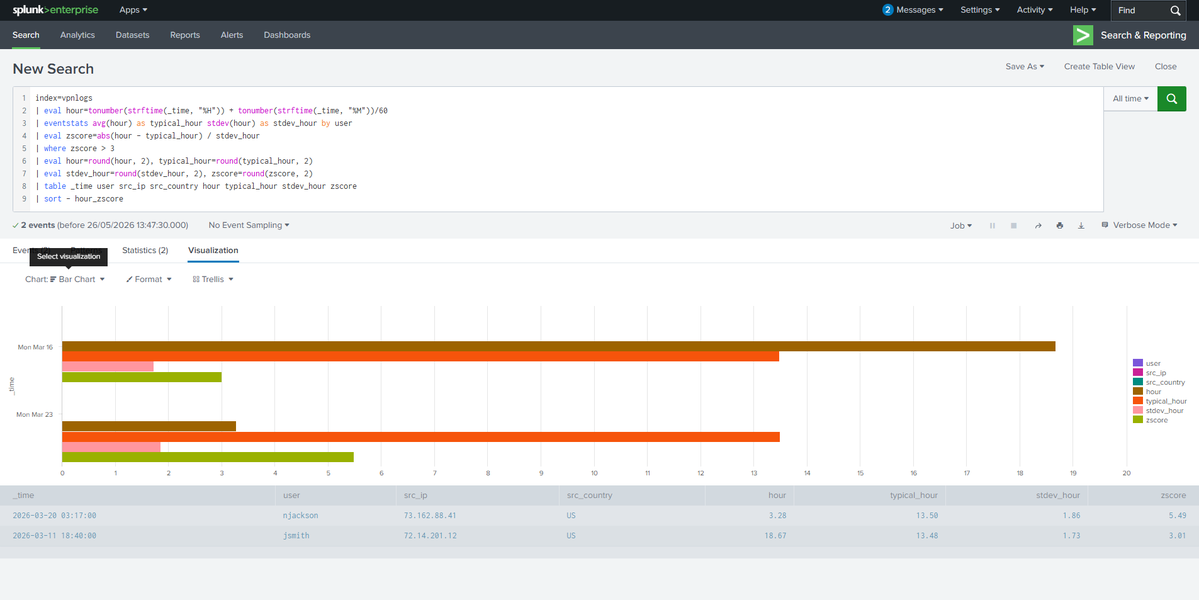1199x600 pixels.
Task: Click the timestamp 2026-03-20 03:17:00
Action: point(54,515)
